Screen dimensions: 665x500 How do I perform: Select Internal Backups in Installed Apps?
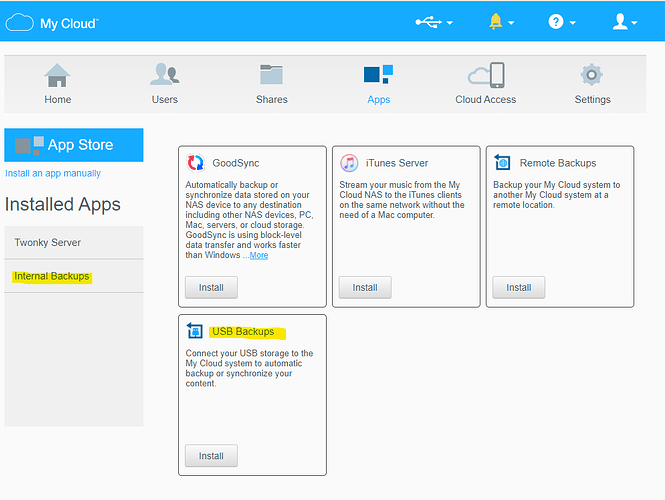coord(74,277)
